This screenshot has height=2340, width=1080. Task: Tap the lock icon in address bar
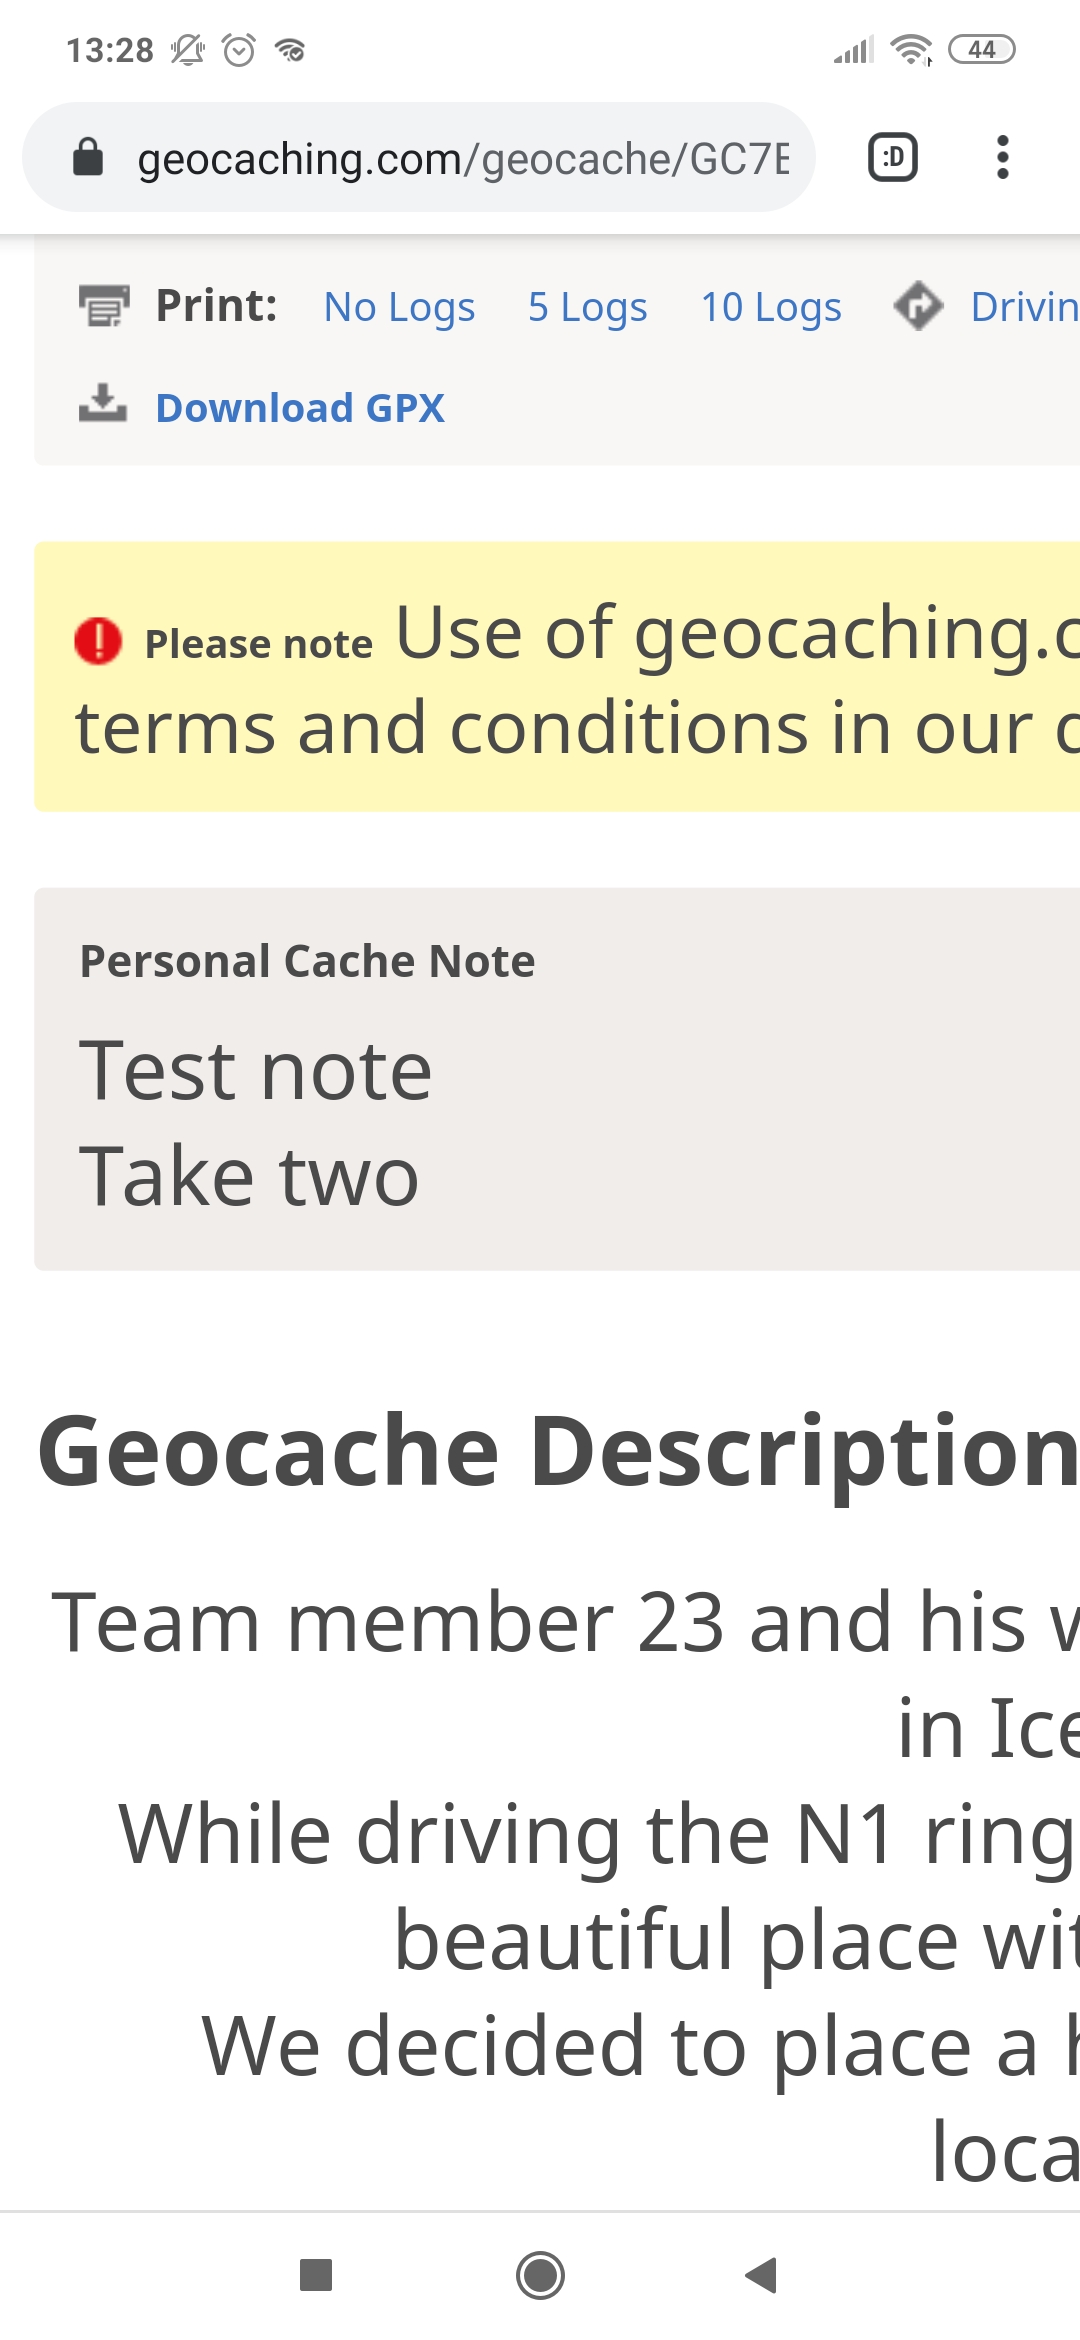coord(88,157)
